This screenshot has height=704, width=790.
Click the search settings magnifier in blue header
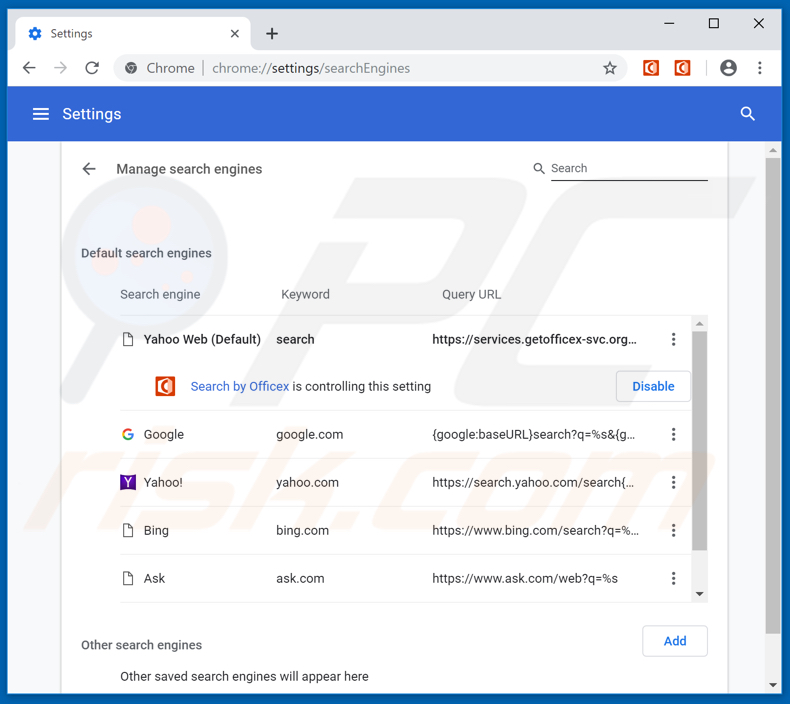(x=748, y=114)
